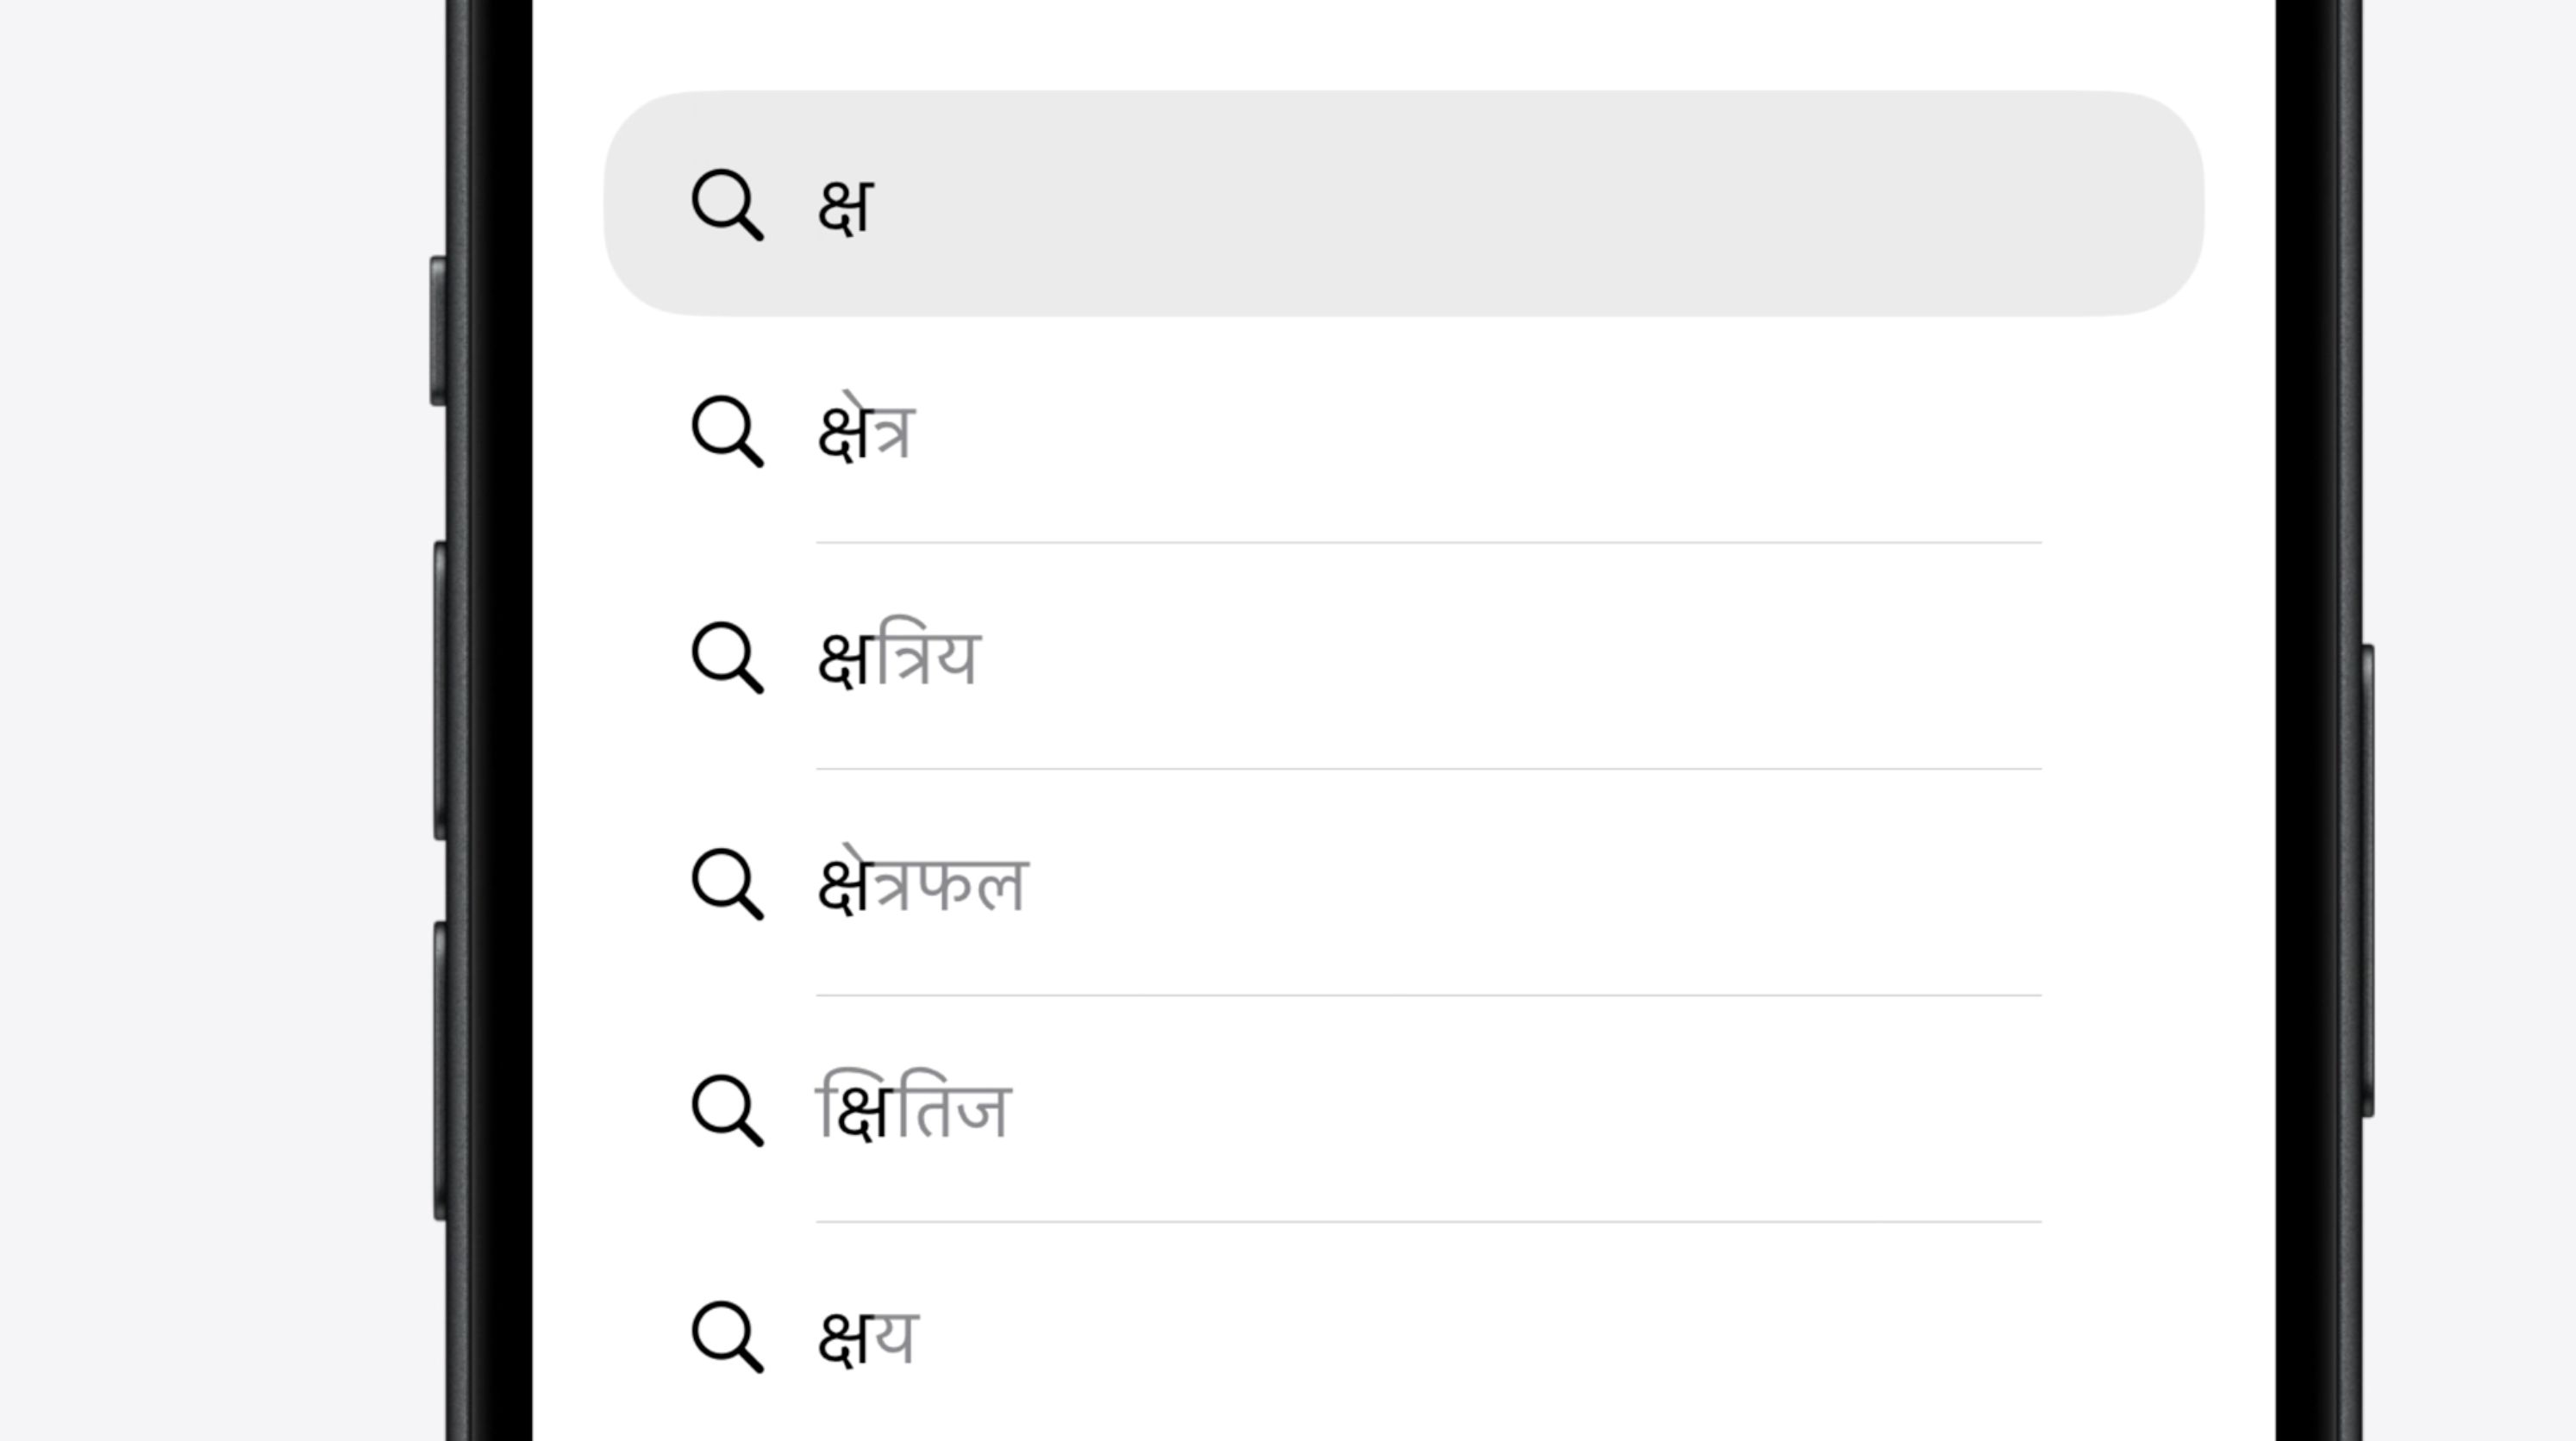Click the search icon beside क्षेत्रफल suggestion
The width and height of the screenshot is (2576, 1441).
[x=727, y=884]
